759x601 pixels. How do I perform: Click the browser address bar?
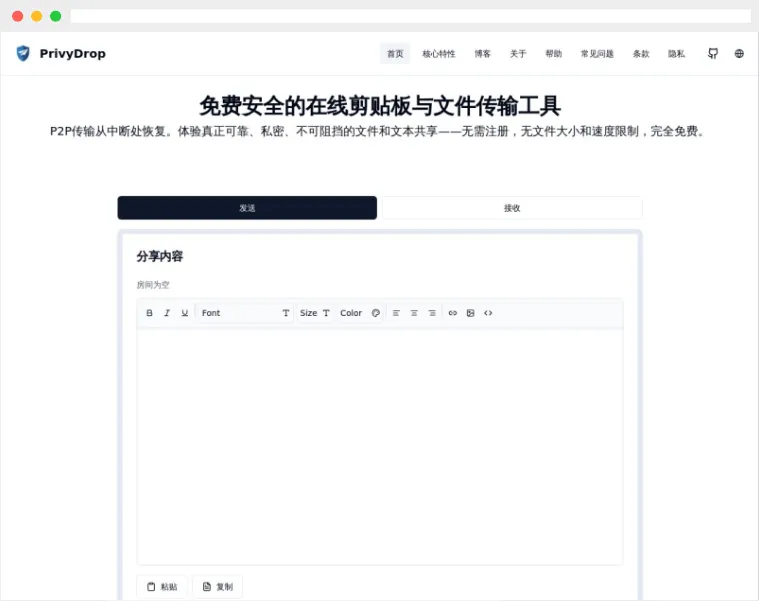click(x=410, y=16)
